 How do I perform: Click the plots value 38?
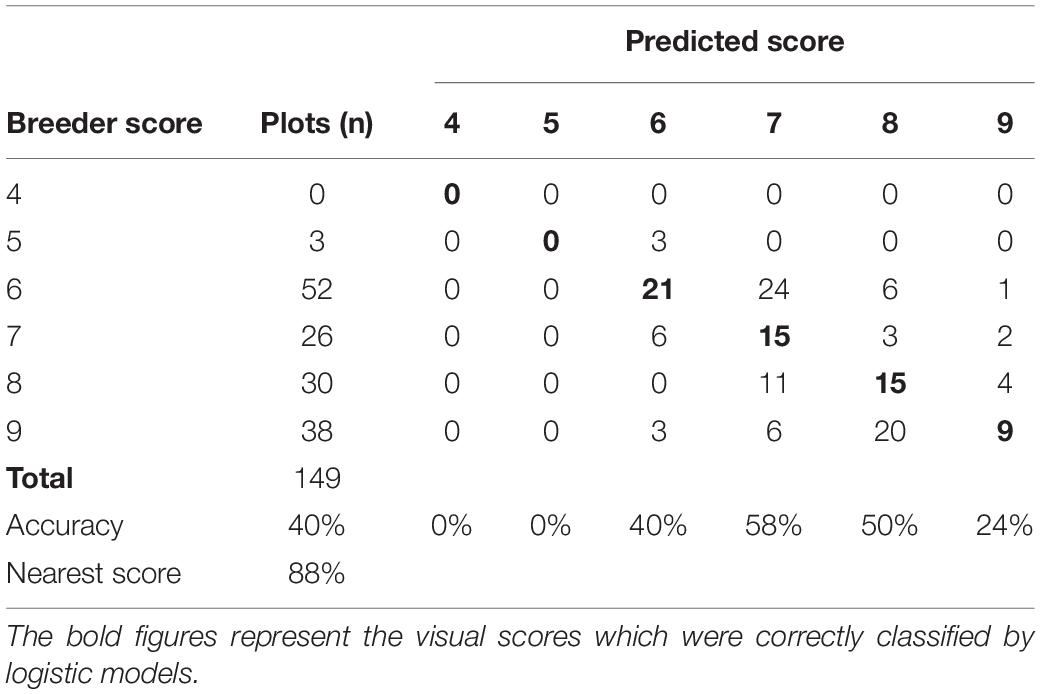(x=317, y=431)
